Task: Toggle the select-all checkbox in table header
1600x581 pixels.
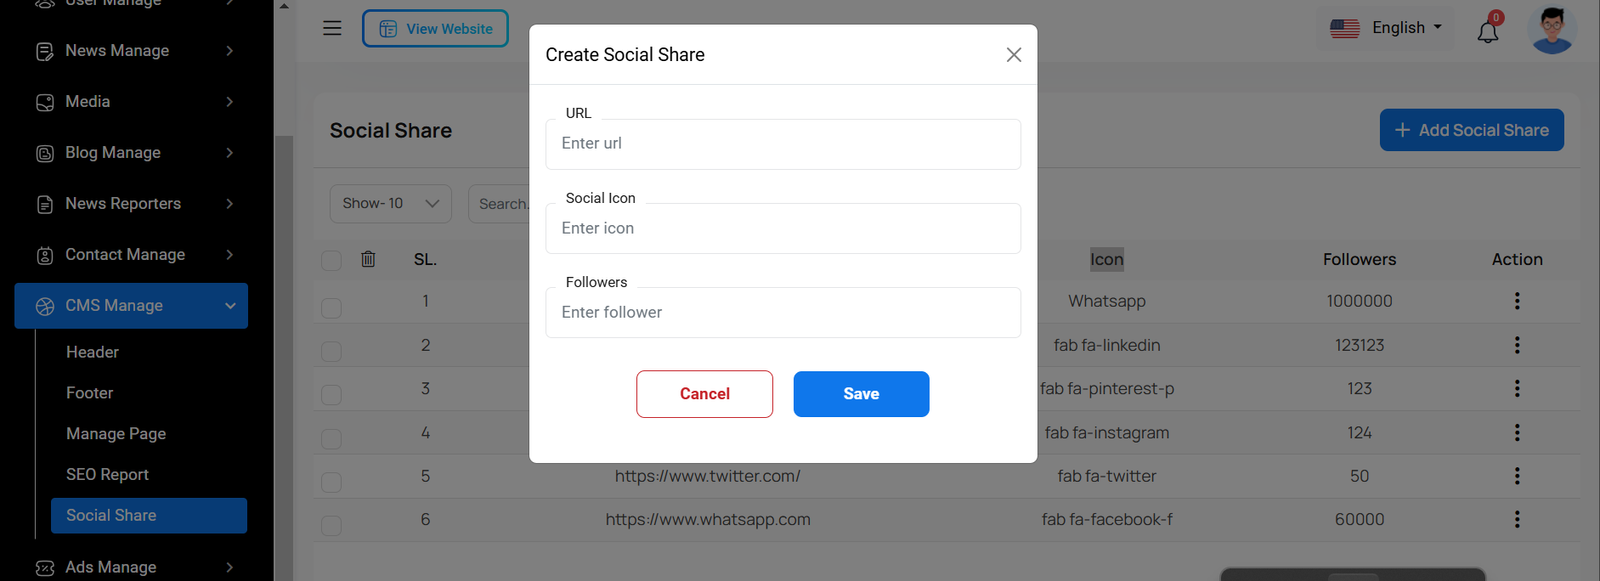Action: [x=331, y=260]
